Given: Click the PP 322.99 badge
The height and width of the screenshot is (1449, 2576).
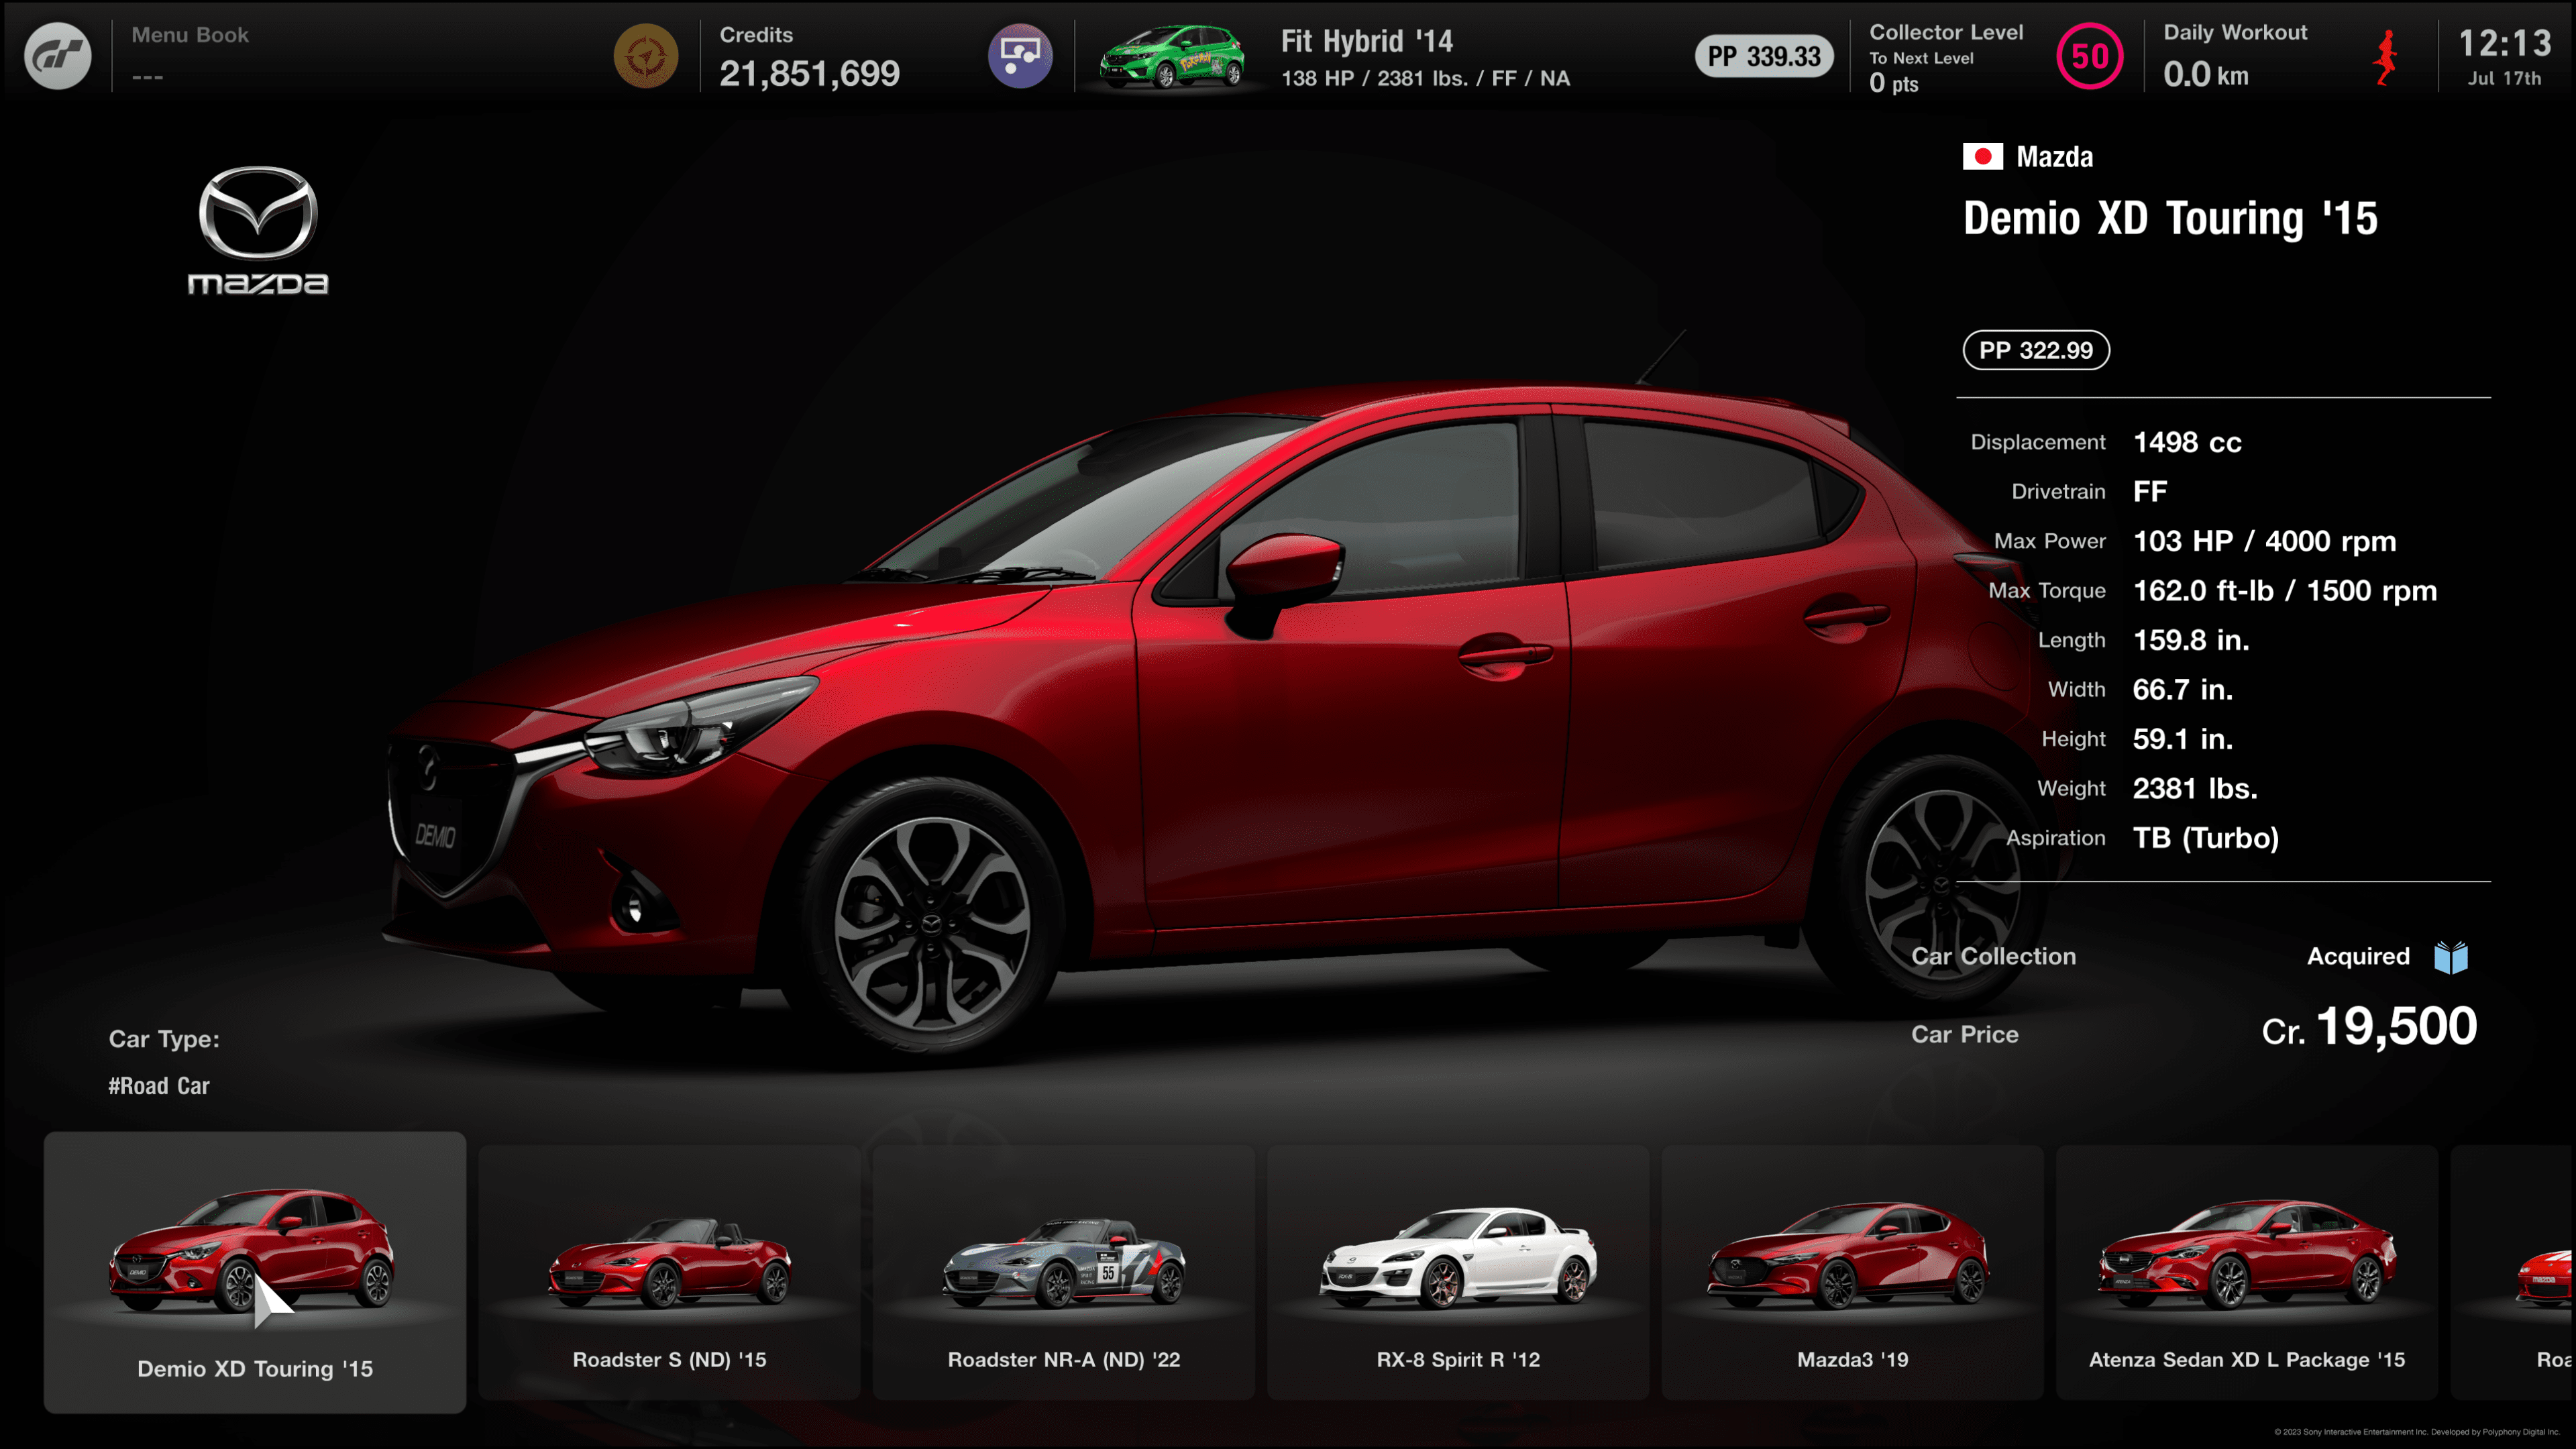Looking at the screenshot, I should [x=2036, y=350].
